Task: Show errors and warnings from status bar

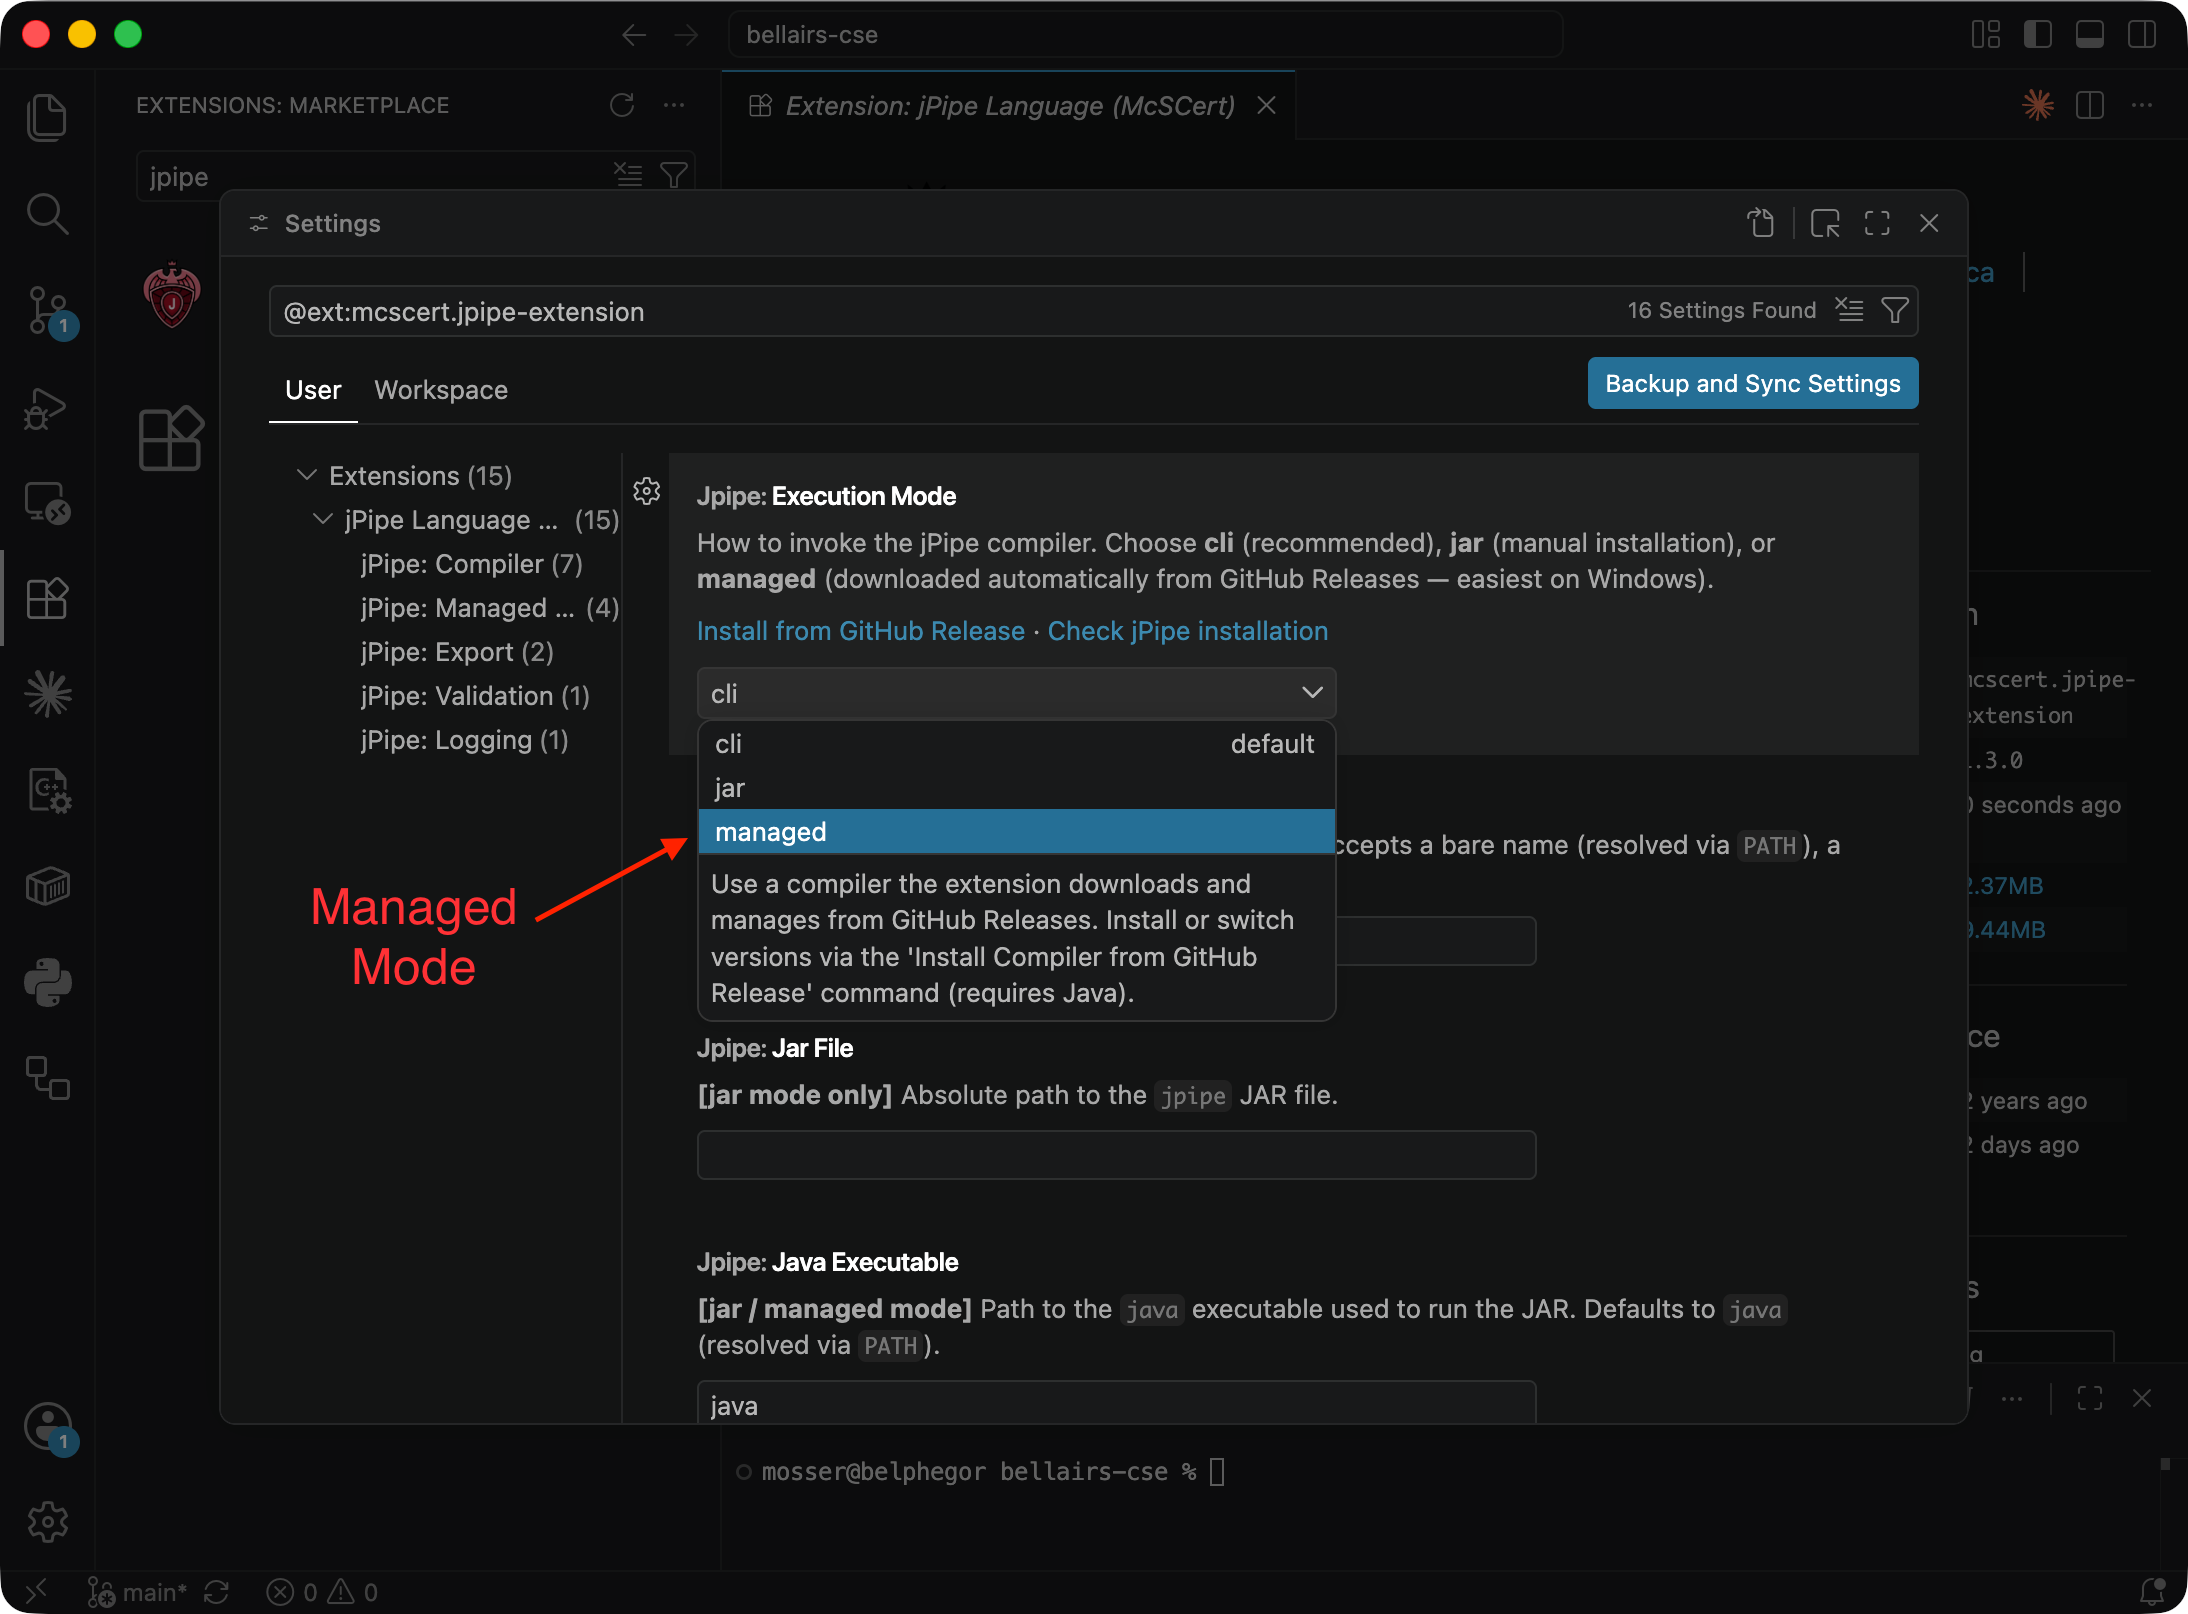Action: pos(322,1592)
